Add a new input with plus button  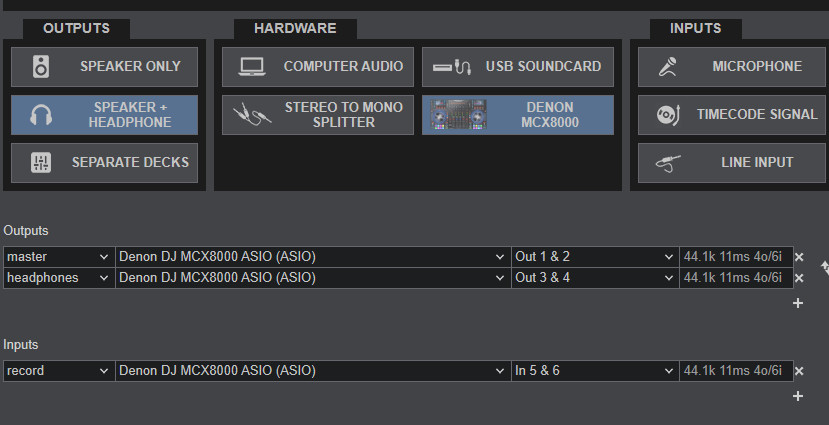pos(798,396)
